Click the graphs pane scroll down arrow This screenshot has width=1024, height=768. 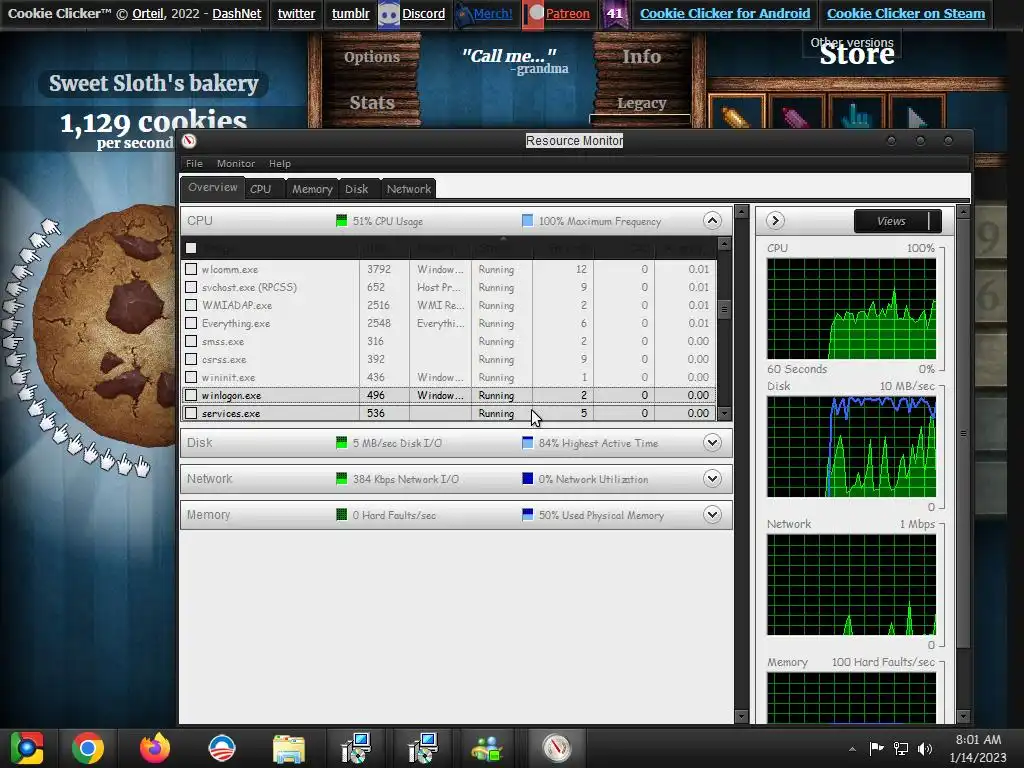(963, 716)
